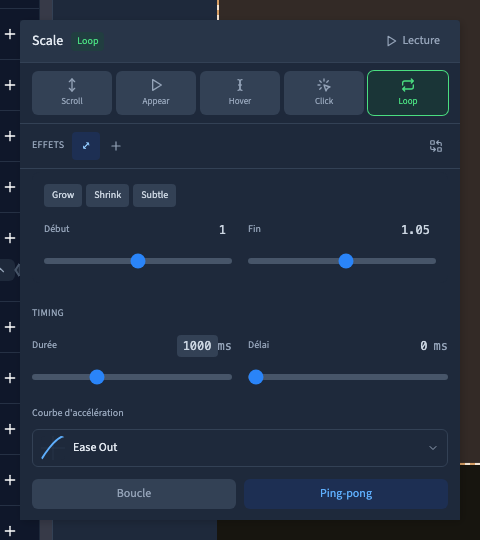Screen dimensions: 480x540
Task: Apply the Shrink preset
Action: pyautogui.click(x=107, y=195)
